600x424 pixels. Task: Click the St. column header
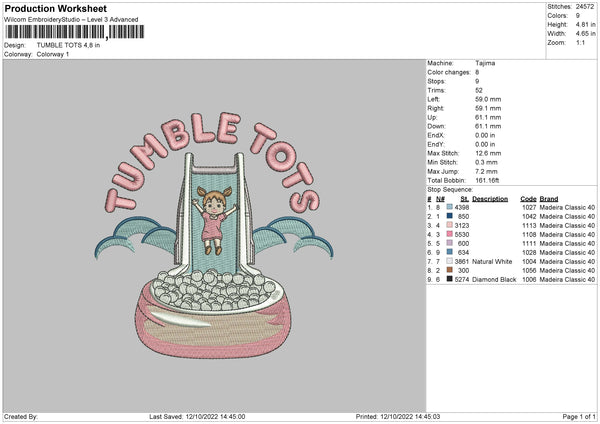464,198
